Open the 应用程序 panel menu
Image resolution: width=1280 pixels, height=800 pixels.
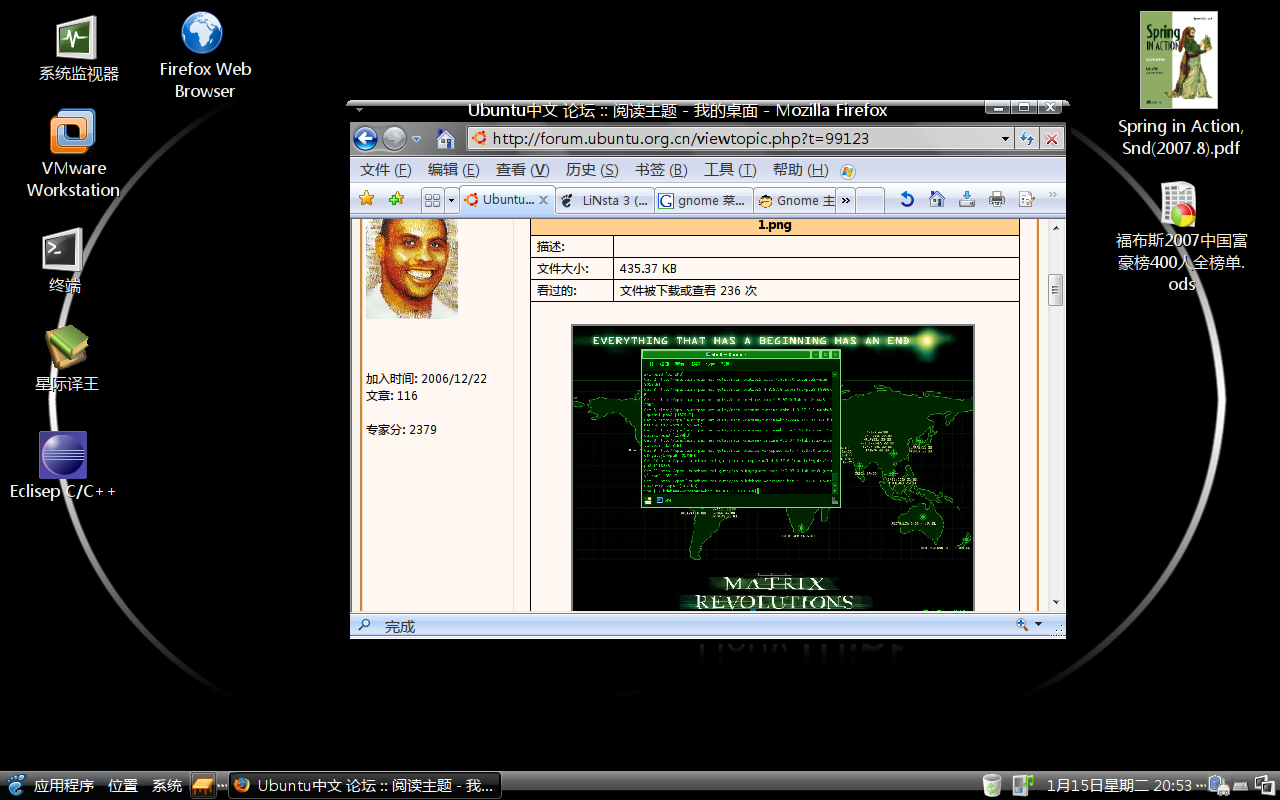64,786
